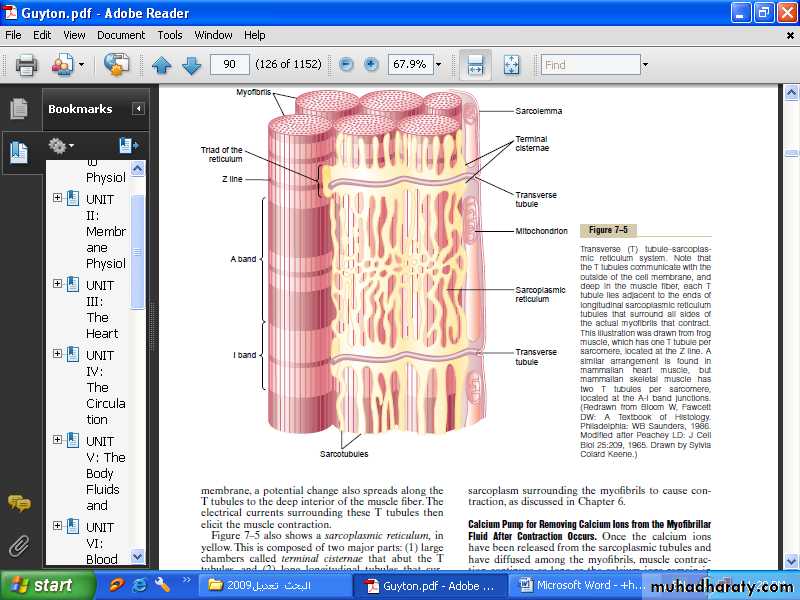Open the View menu
800x600 pixels.
(x=74, y=35)
